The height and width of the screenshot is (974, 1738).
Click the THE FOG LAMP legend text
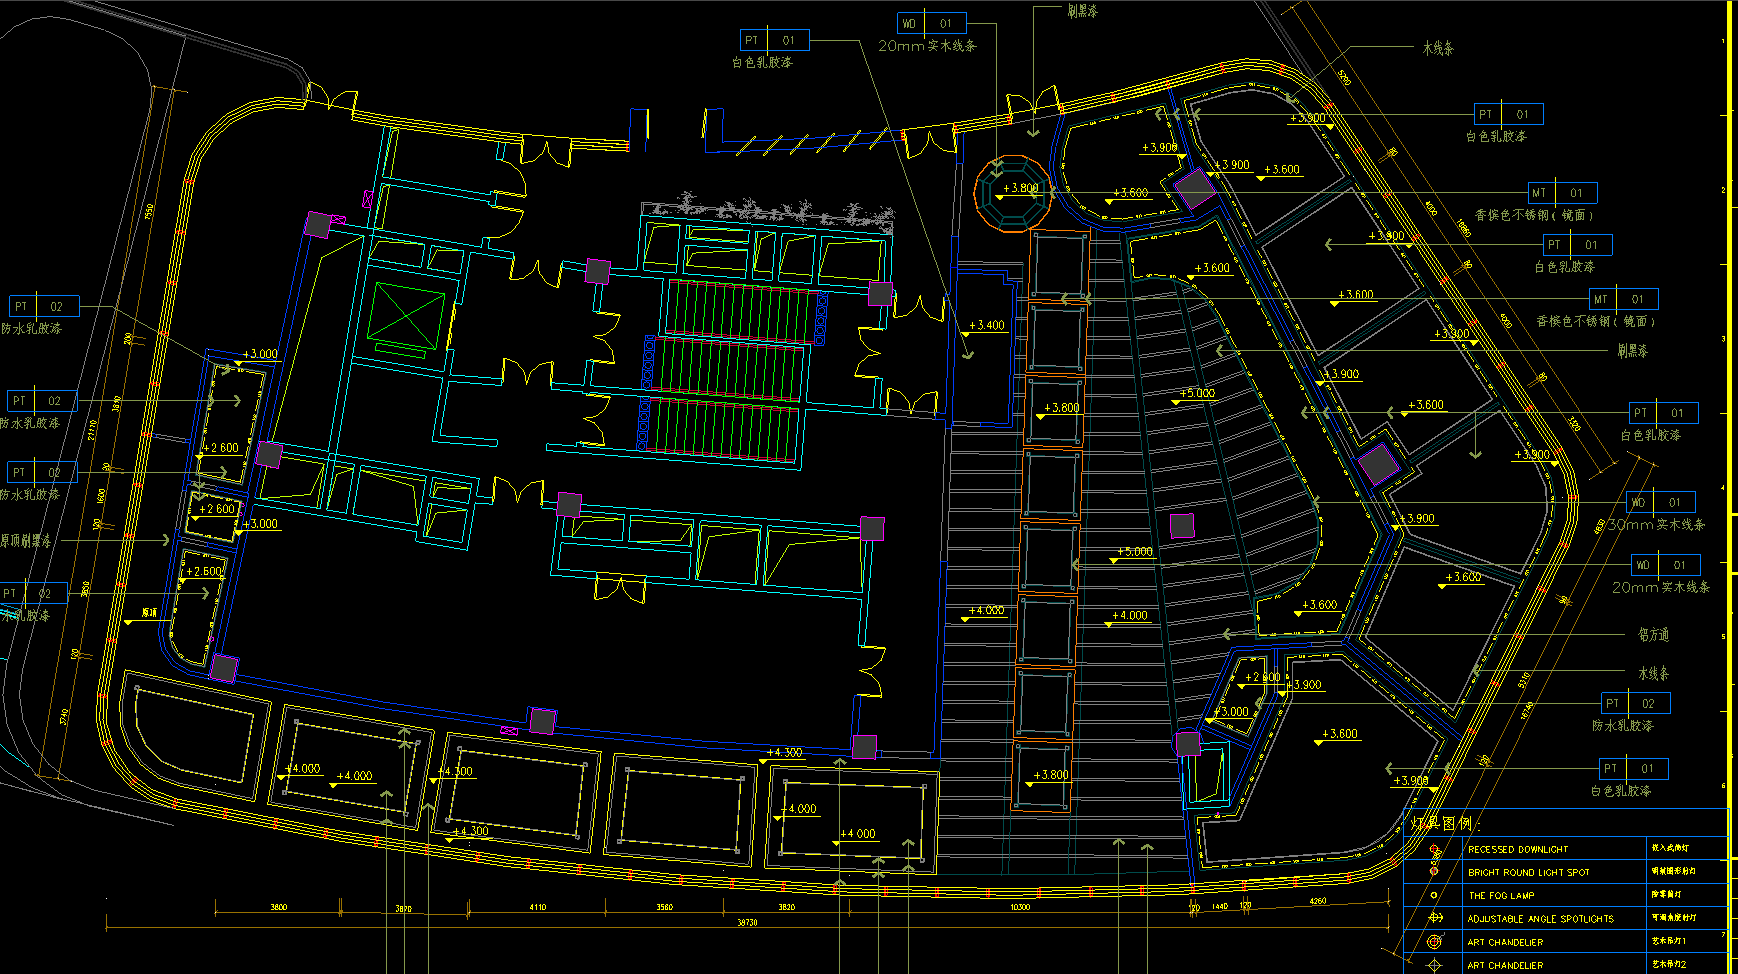pyautogui.click(x=1501, y=896)
